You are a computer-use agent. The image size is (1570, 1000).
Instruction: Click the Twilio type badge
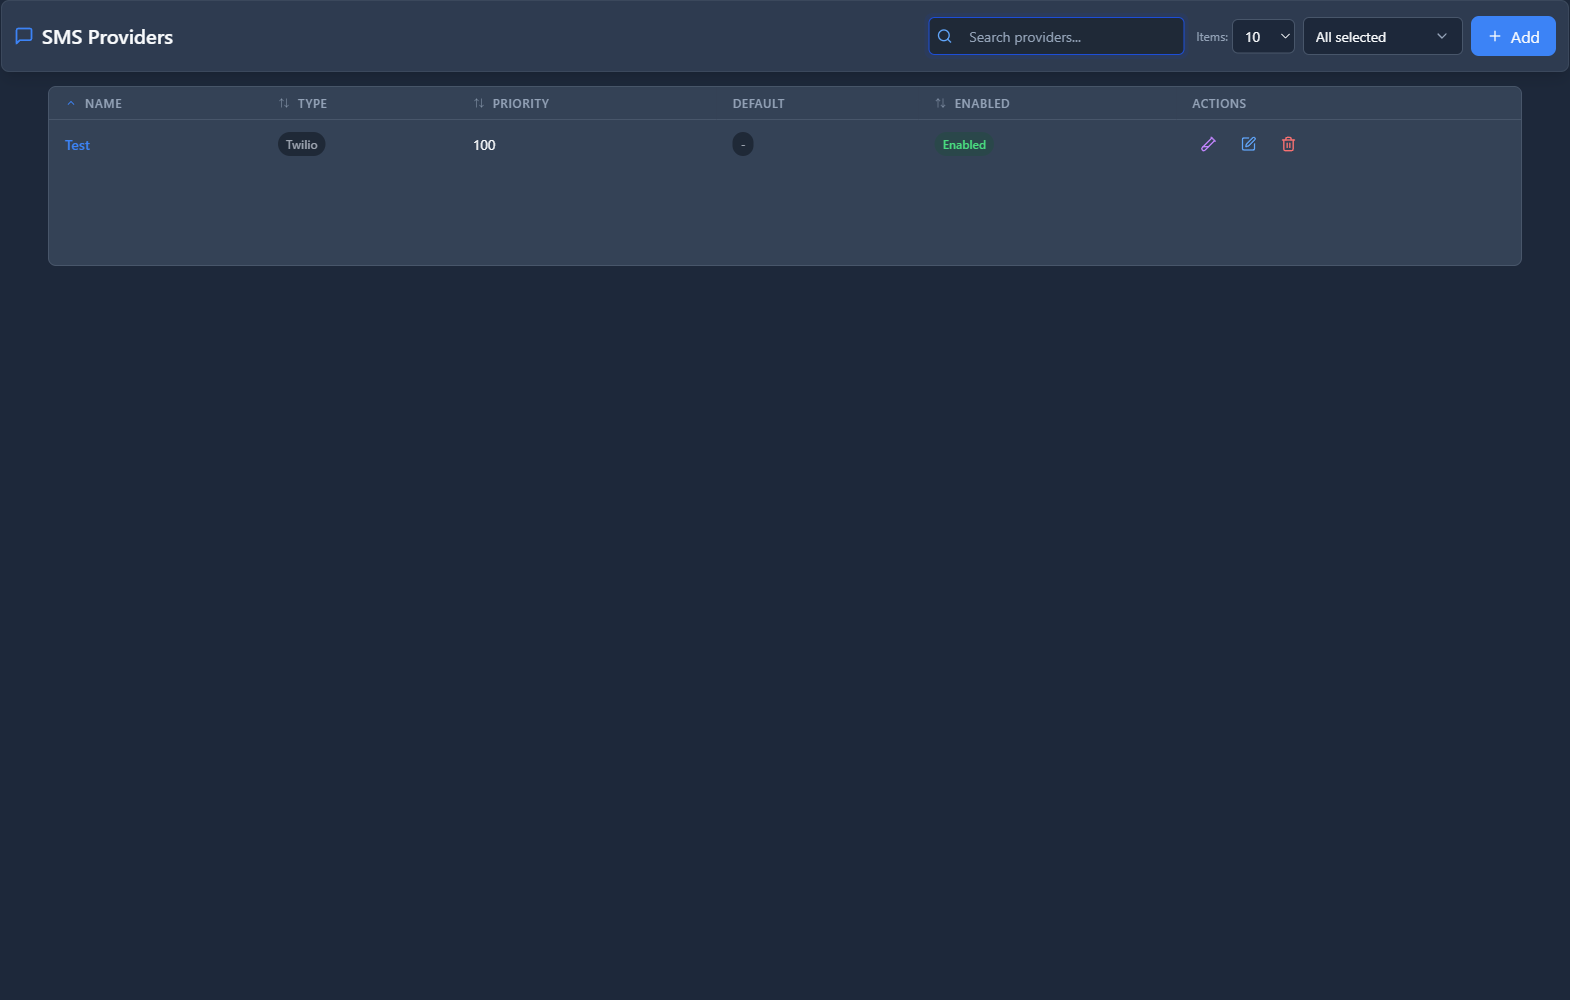(x=301, y=145)
